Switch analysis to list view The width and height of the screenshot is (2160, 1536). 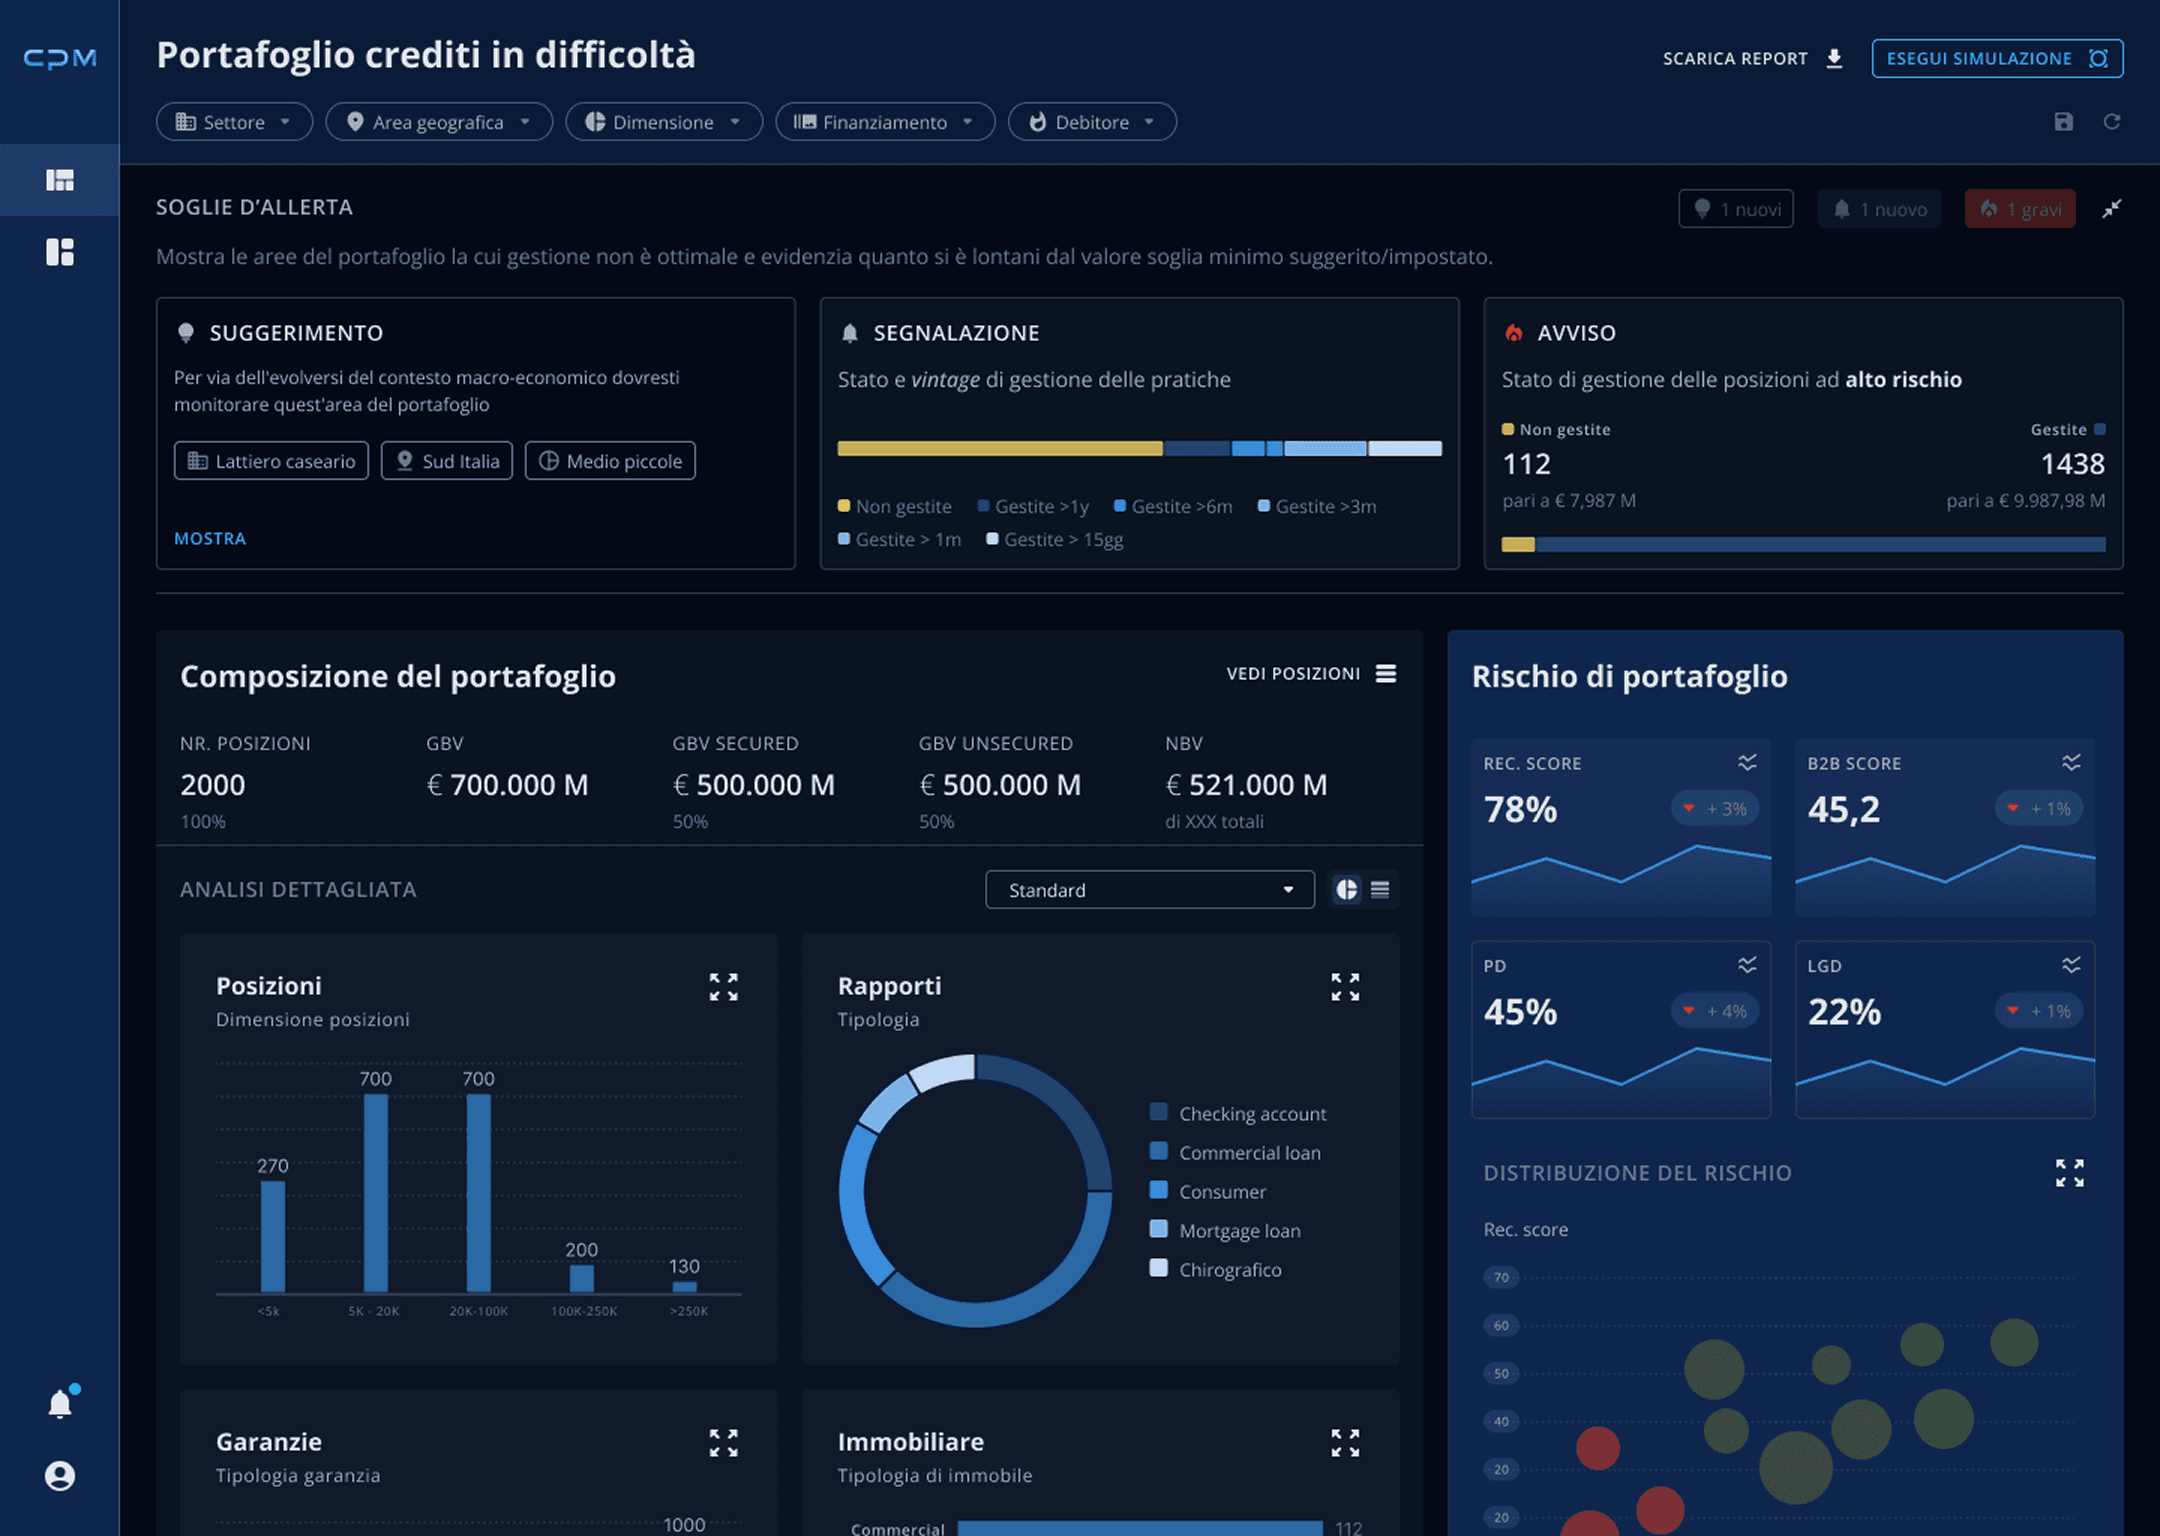pos(1380,890)
